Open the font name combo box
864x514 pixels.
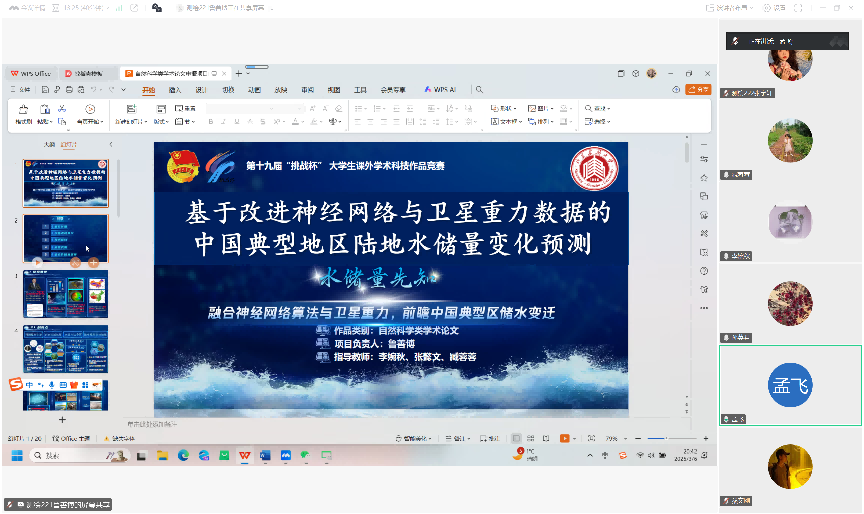tap(241, 109)
